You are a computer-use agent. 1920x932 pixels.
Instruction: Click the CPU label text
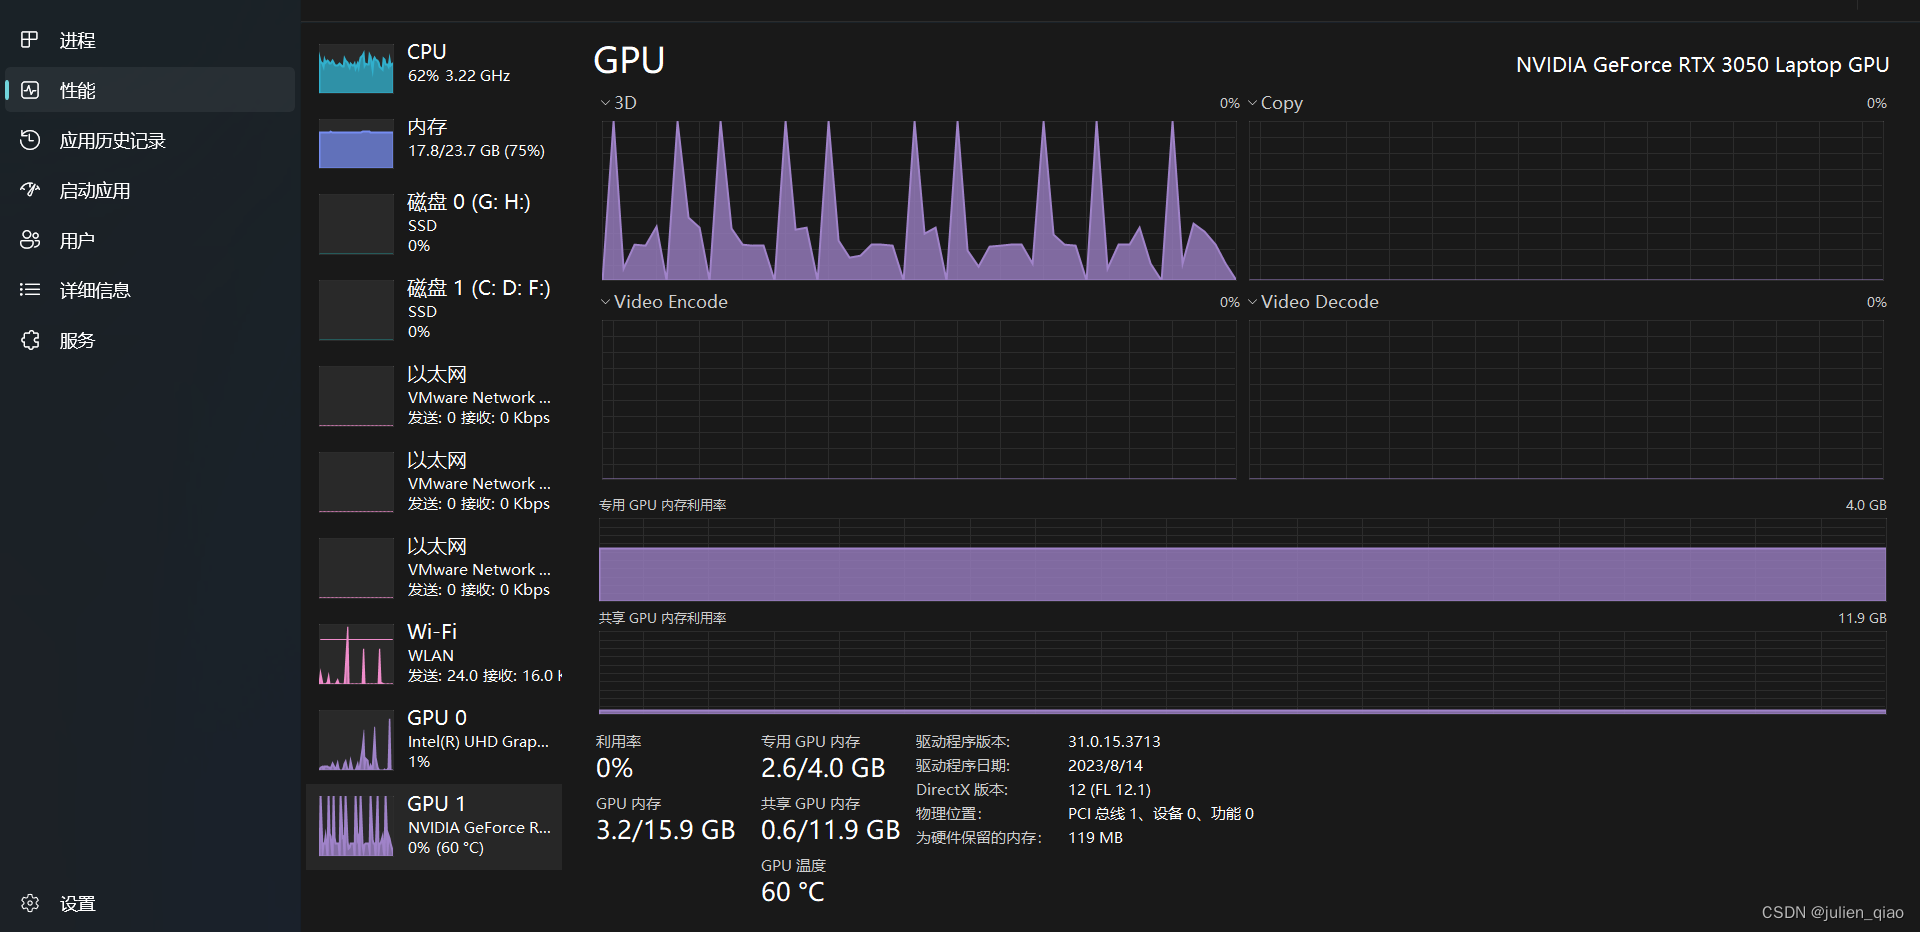coord(427,52)
